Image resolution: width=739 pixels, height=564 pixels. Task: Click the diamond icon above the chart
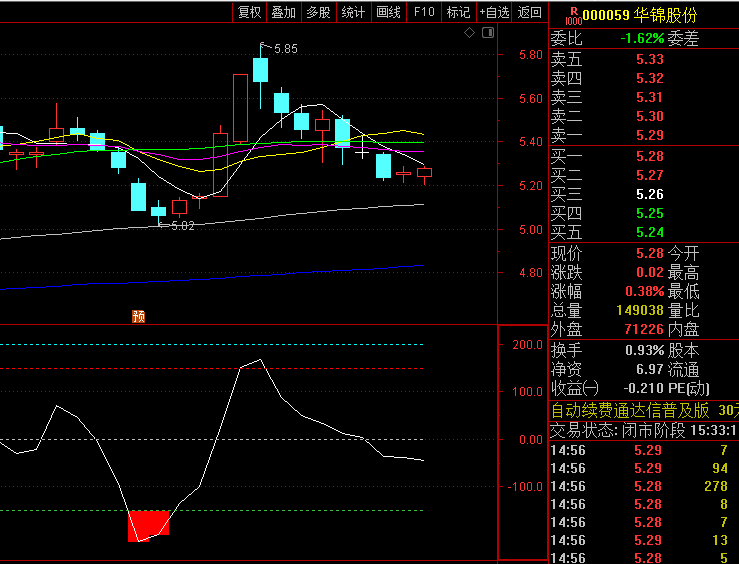[x=470, y=33]
